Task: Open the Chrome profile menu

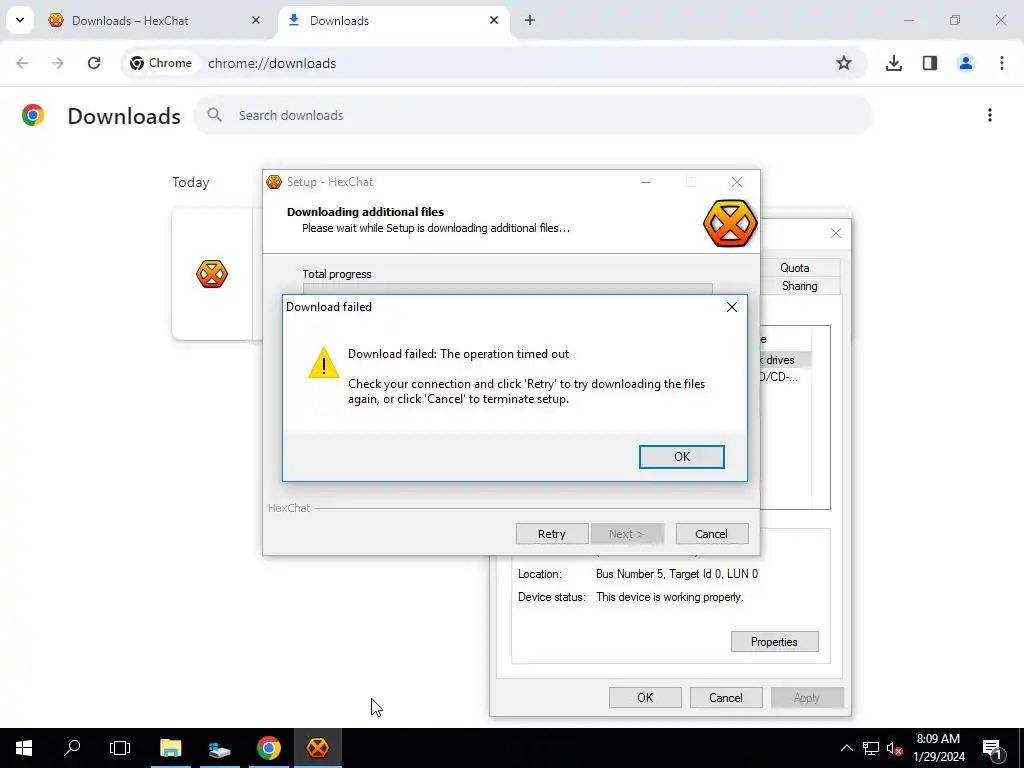Action: tap(966, 63)
